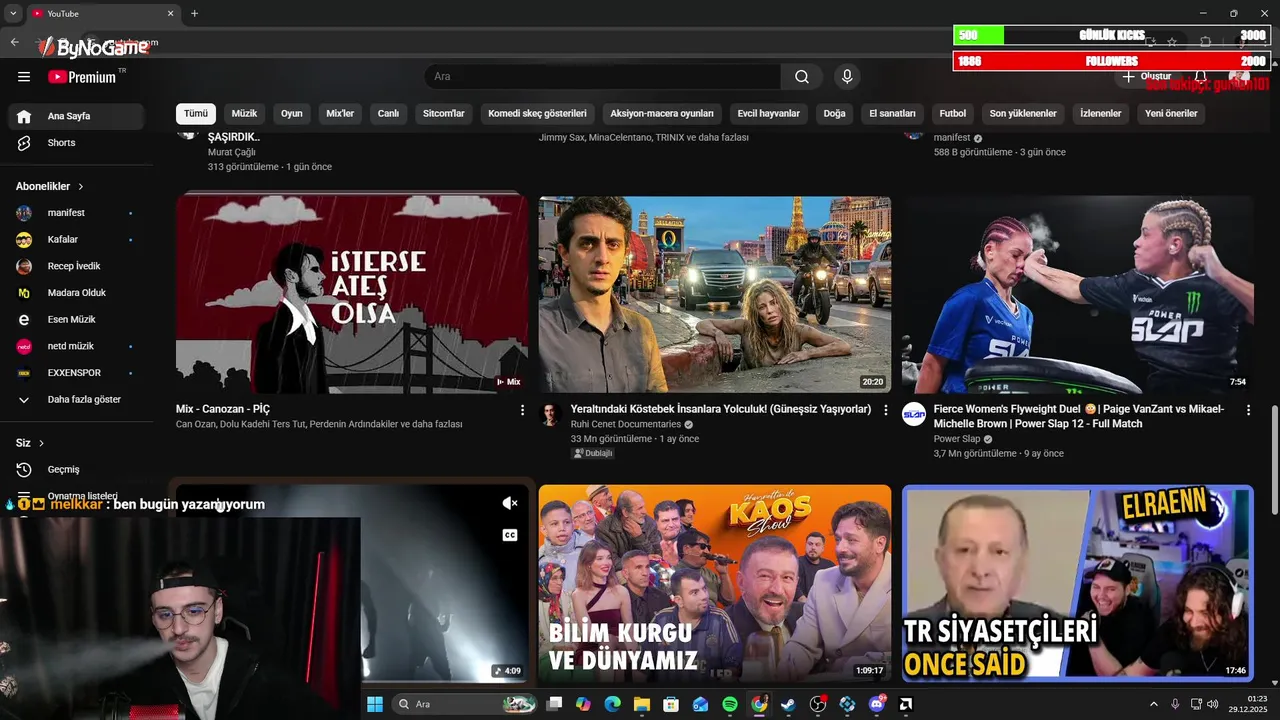Screen dimensions: 1280x720
Task: Click the Power Slap channel avatar
Action: tap(914, 414)
